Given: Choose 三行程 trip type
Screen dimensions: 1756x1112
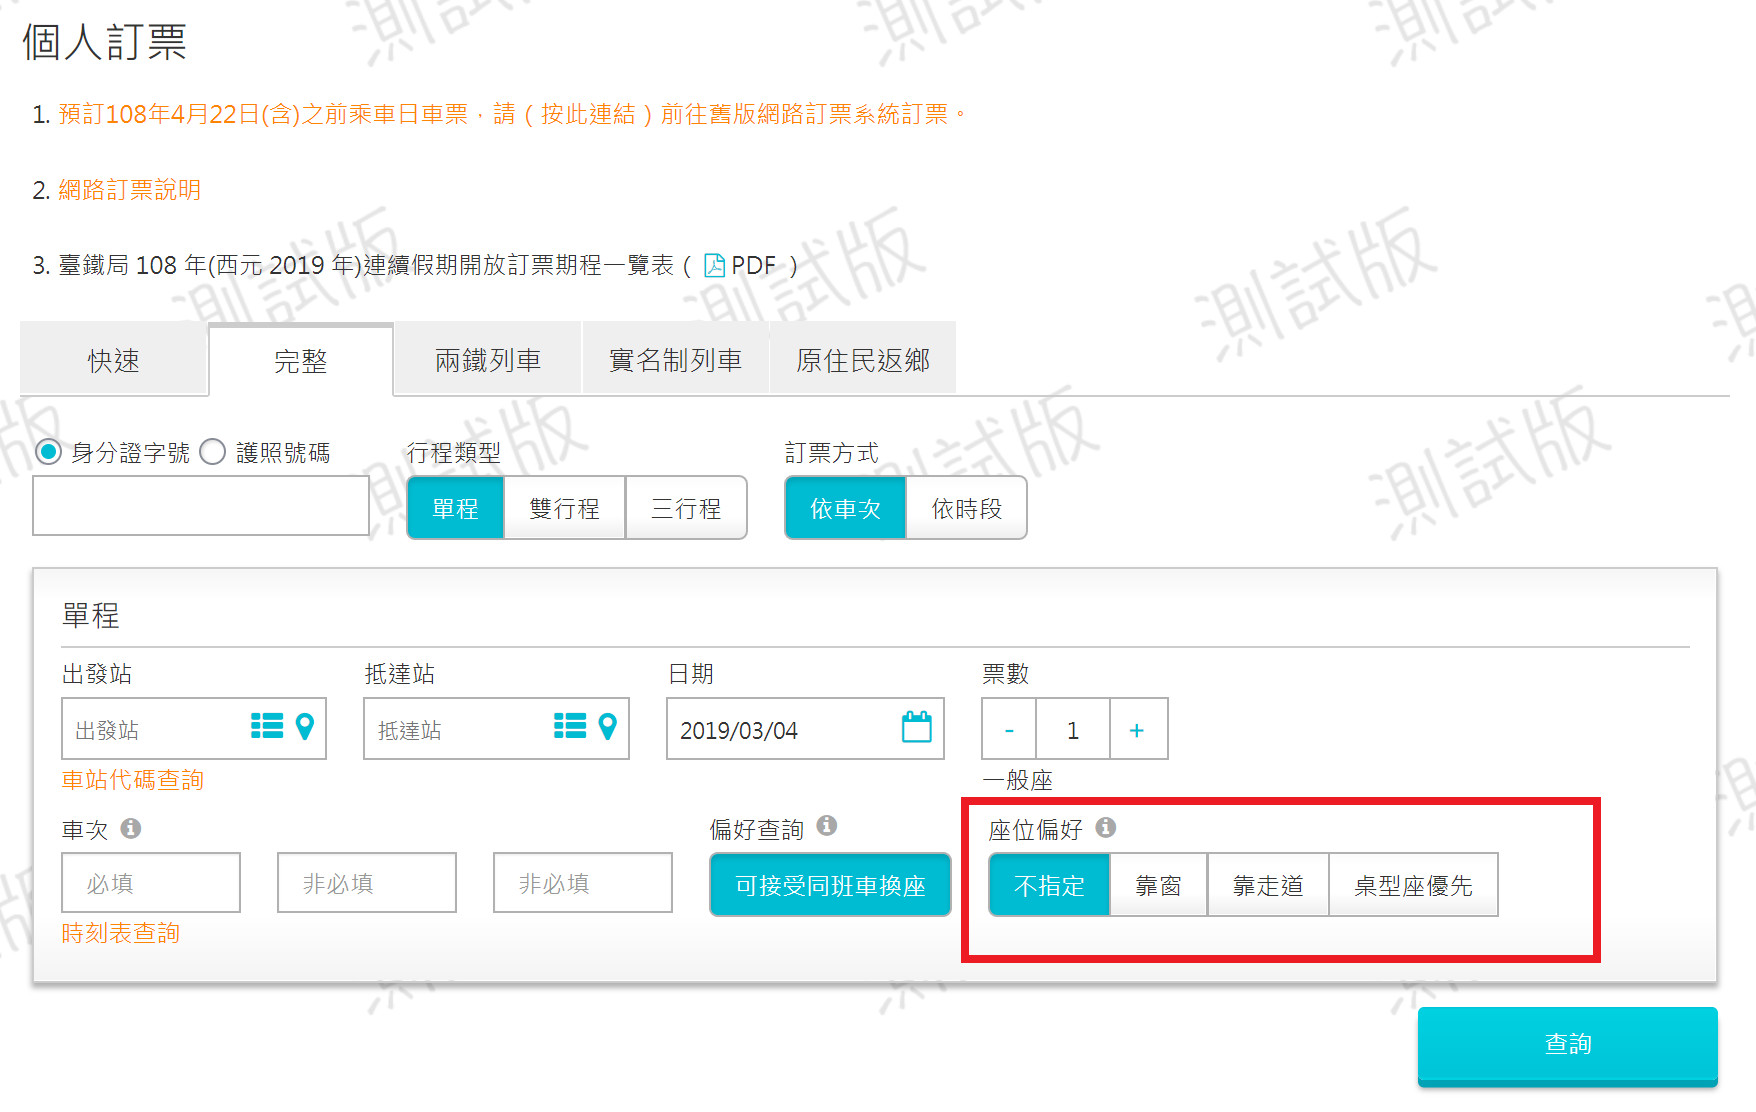Looking at the screenshot, I should coord(686,508).
